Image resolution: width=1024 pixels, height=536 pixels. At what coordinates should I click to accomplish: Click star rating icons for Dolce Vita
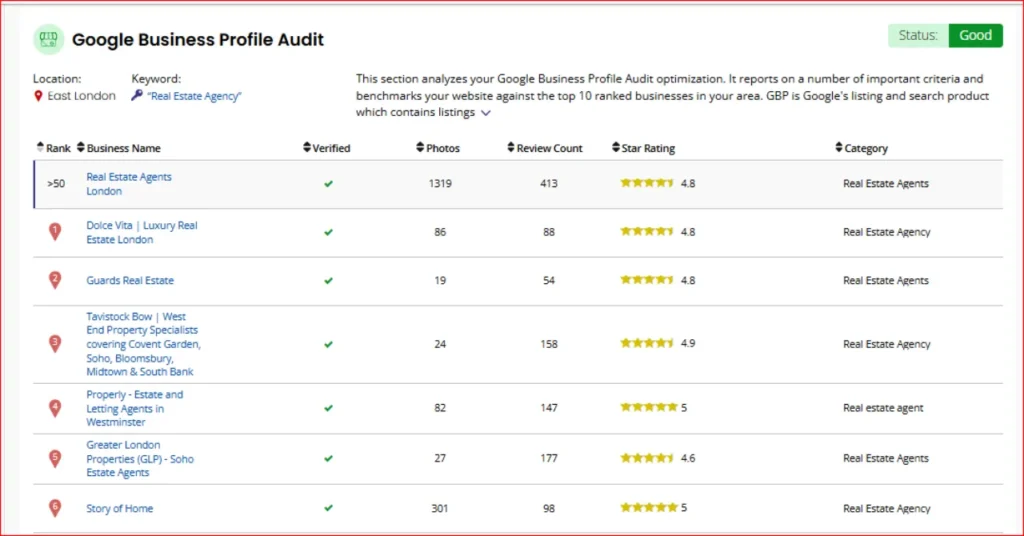click(x=647, y=231)
